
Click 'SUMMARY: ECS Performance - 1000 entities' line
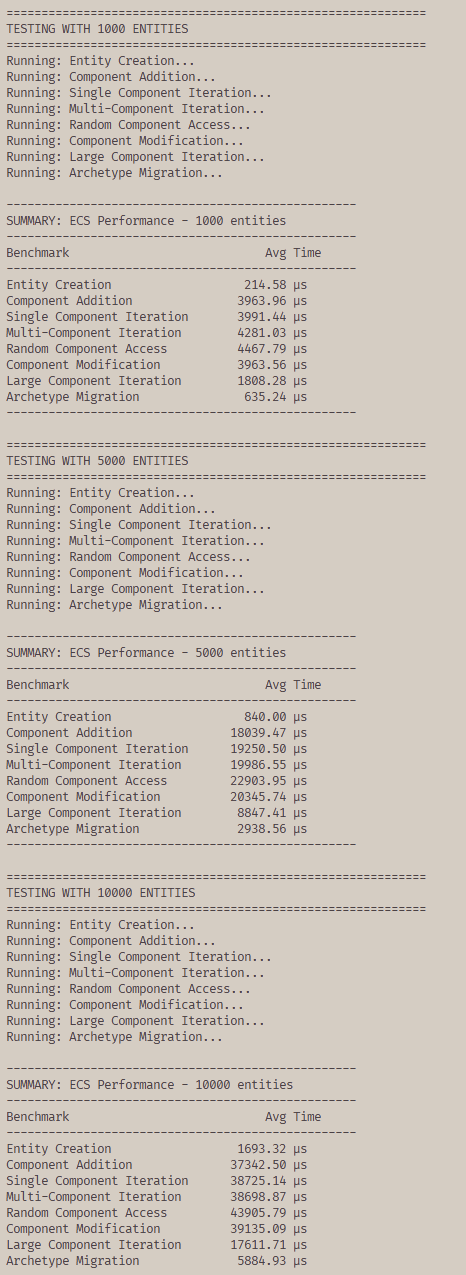point(146,221)
